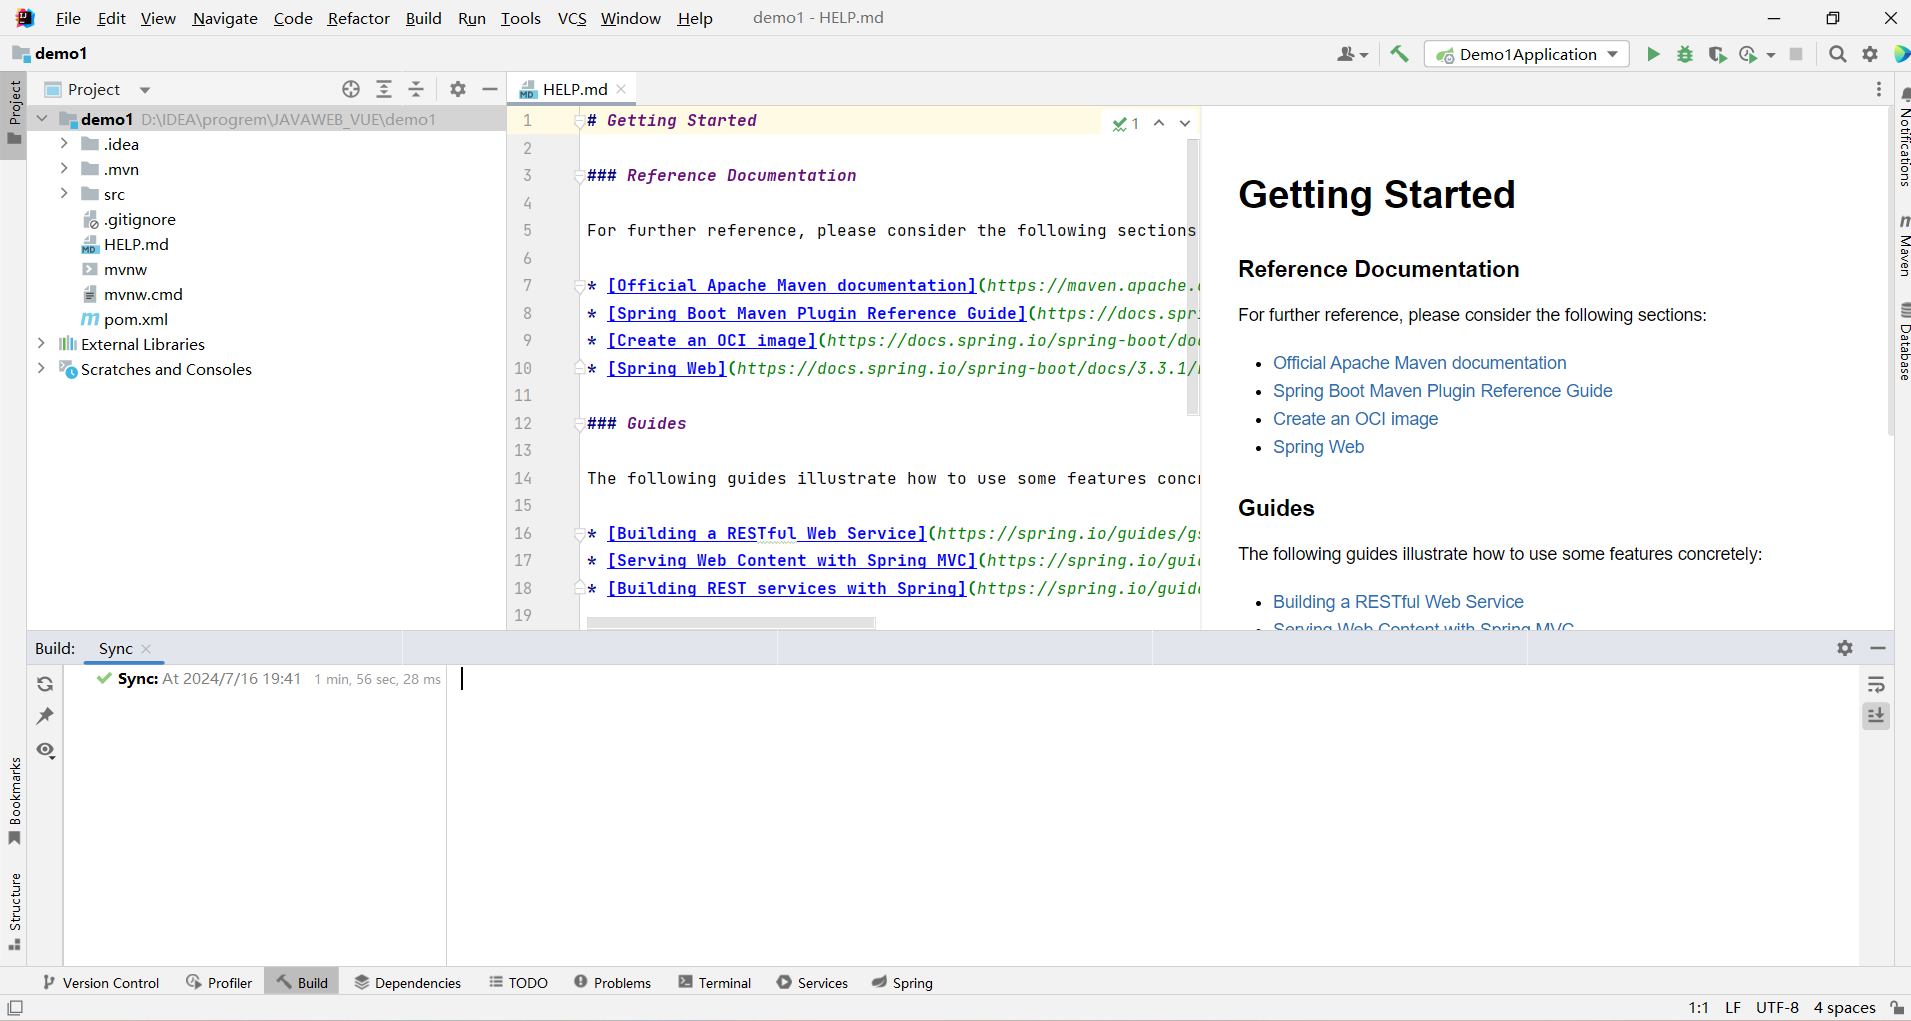The width and height of the screenshot is (1911, 1021).
Task: Open the Terminal tool window tab
Action: (714, 983)
